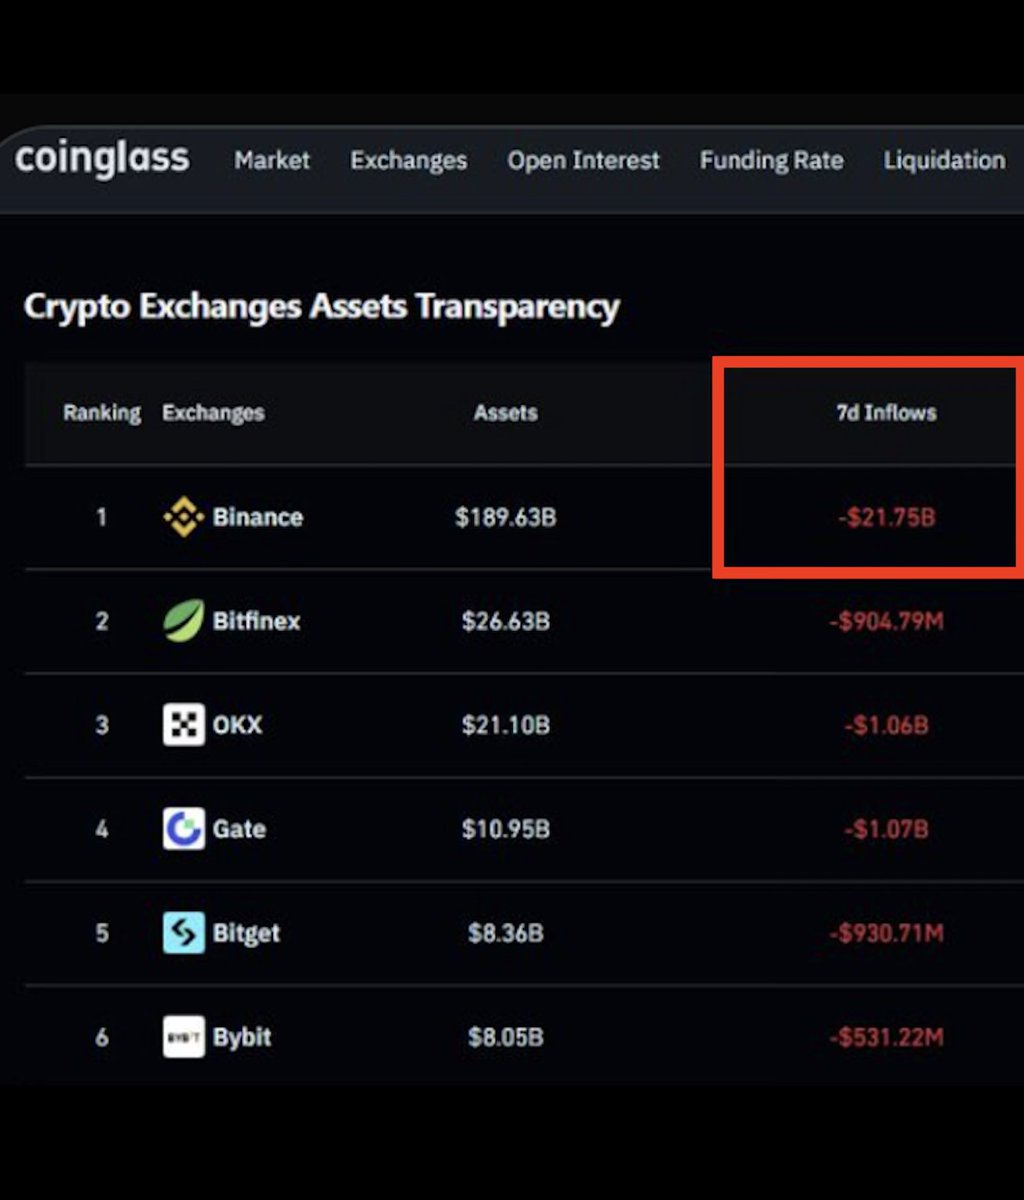The width and height of the screenshot is (1024, 1200).
Task: Click the Bitfinex leaf logo icon
Action: coord(183,621)
